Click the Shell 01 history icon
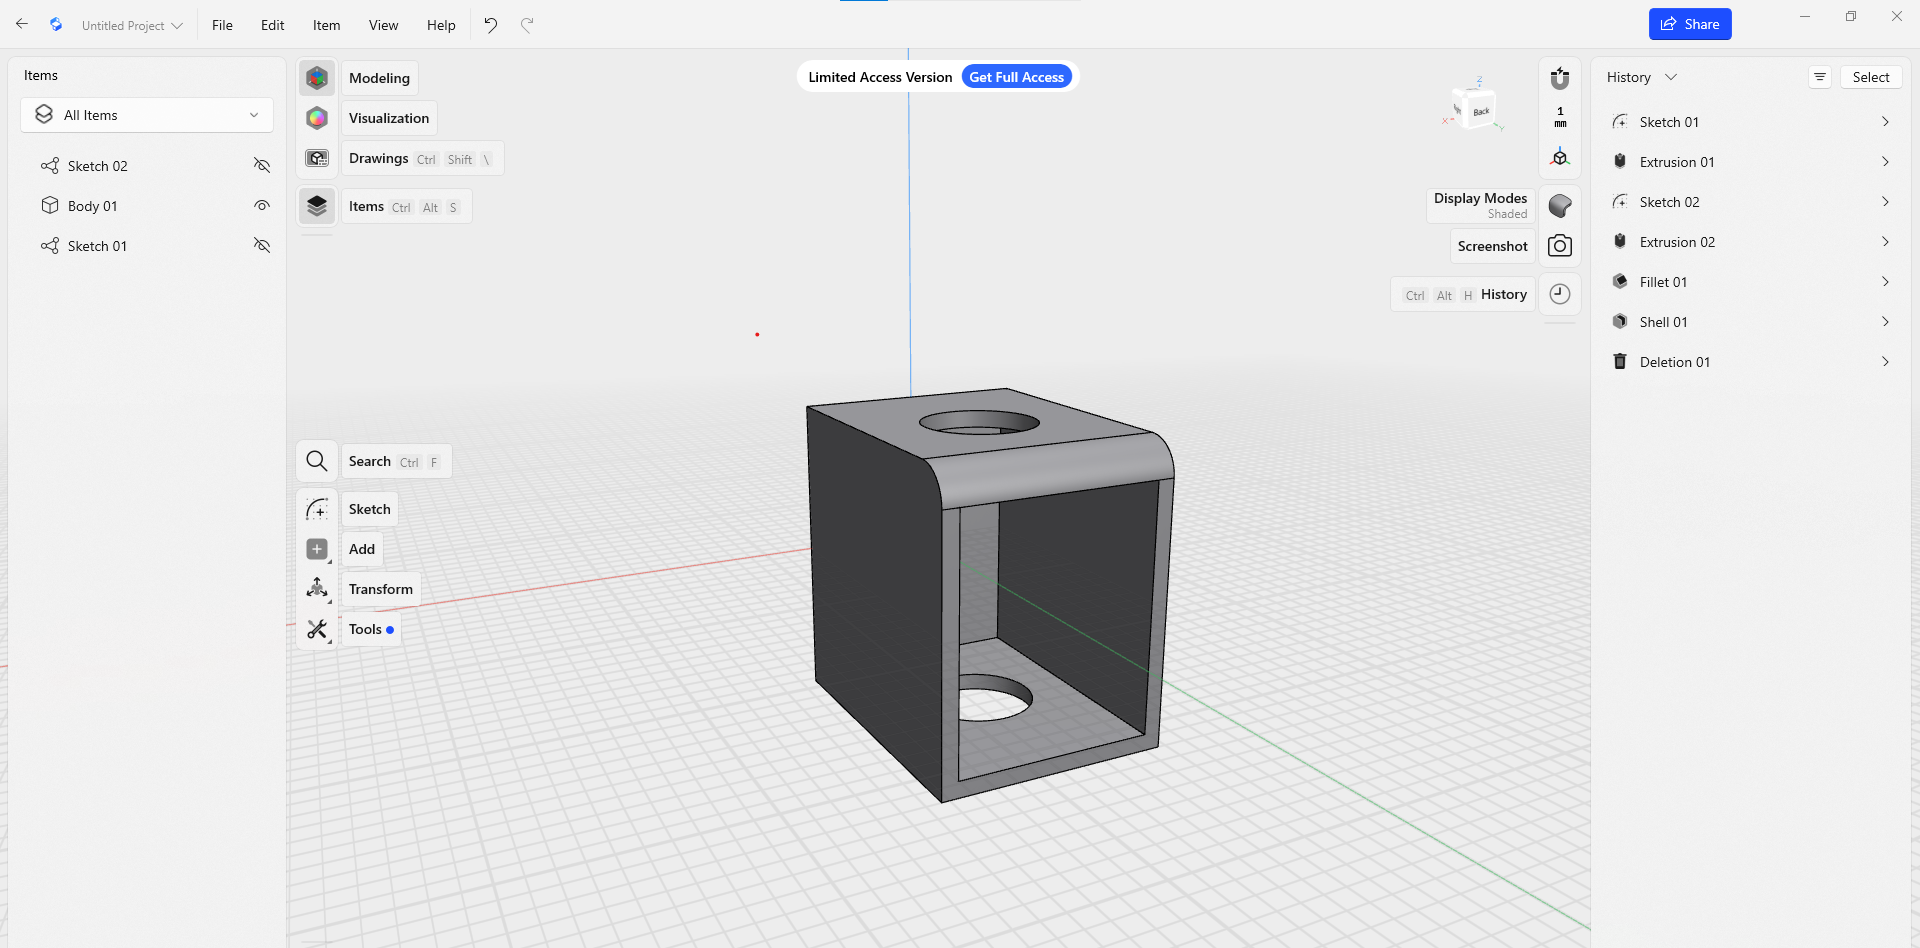The height and width of the screenshot is (948, 1920). click(x=1620, y=321)
